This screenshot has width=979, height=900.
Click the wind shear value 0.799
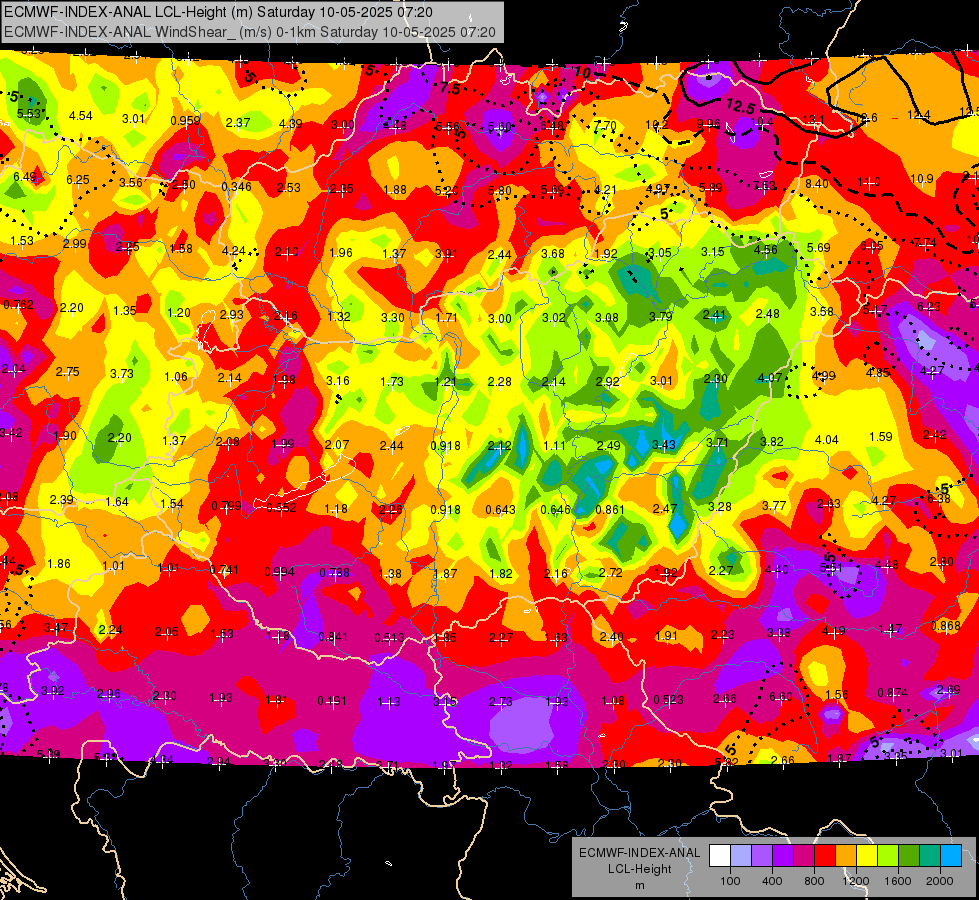tap(227, 506)
